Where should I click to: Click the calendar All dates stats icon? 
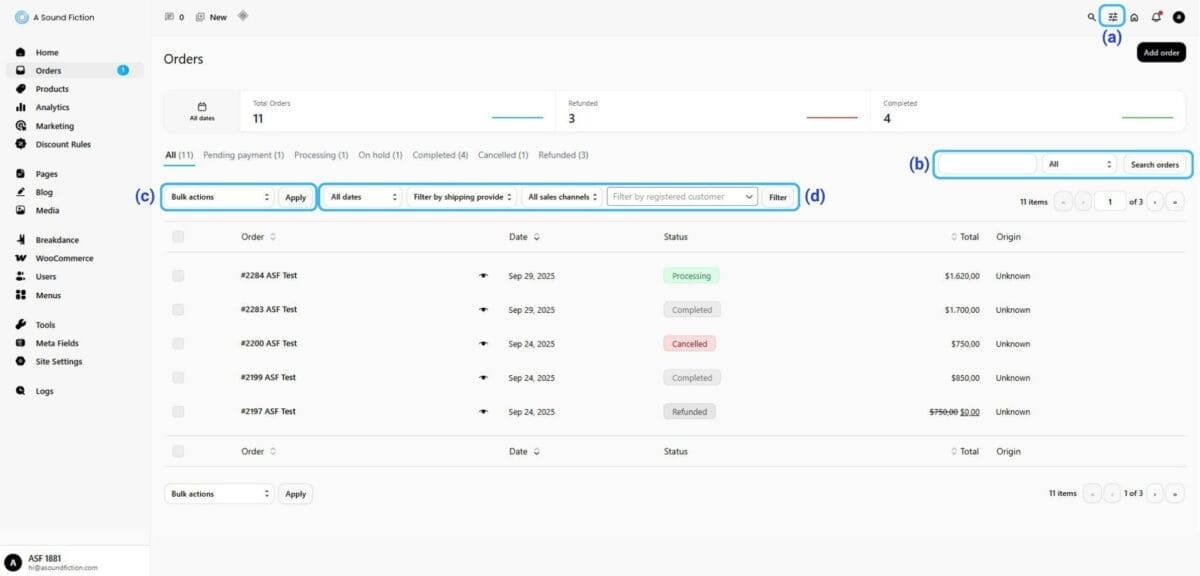pyautogui.click(x=202, y=106)
